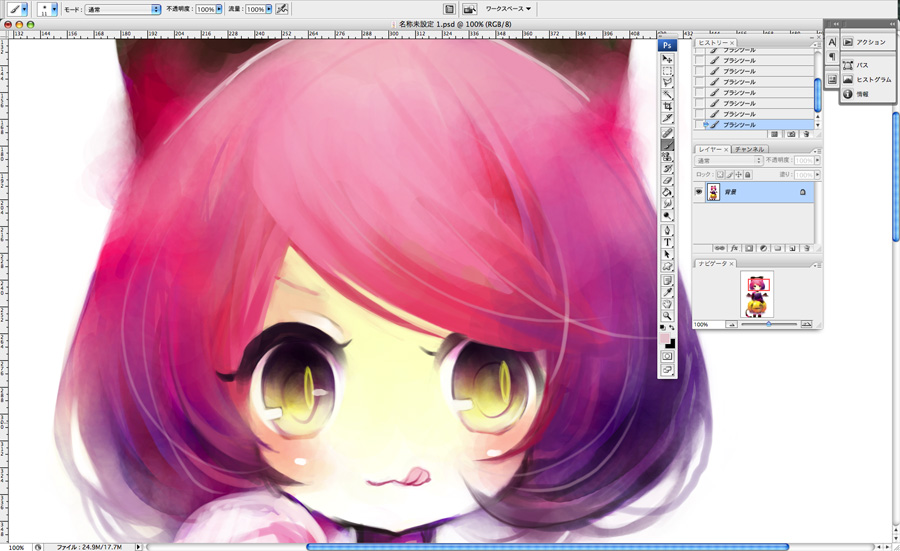Open the ワークスペース dropdown

click(508, 9)
